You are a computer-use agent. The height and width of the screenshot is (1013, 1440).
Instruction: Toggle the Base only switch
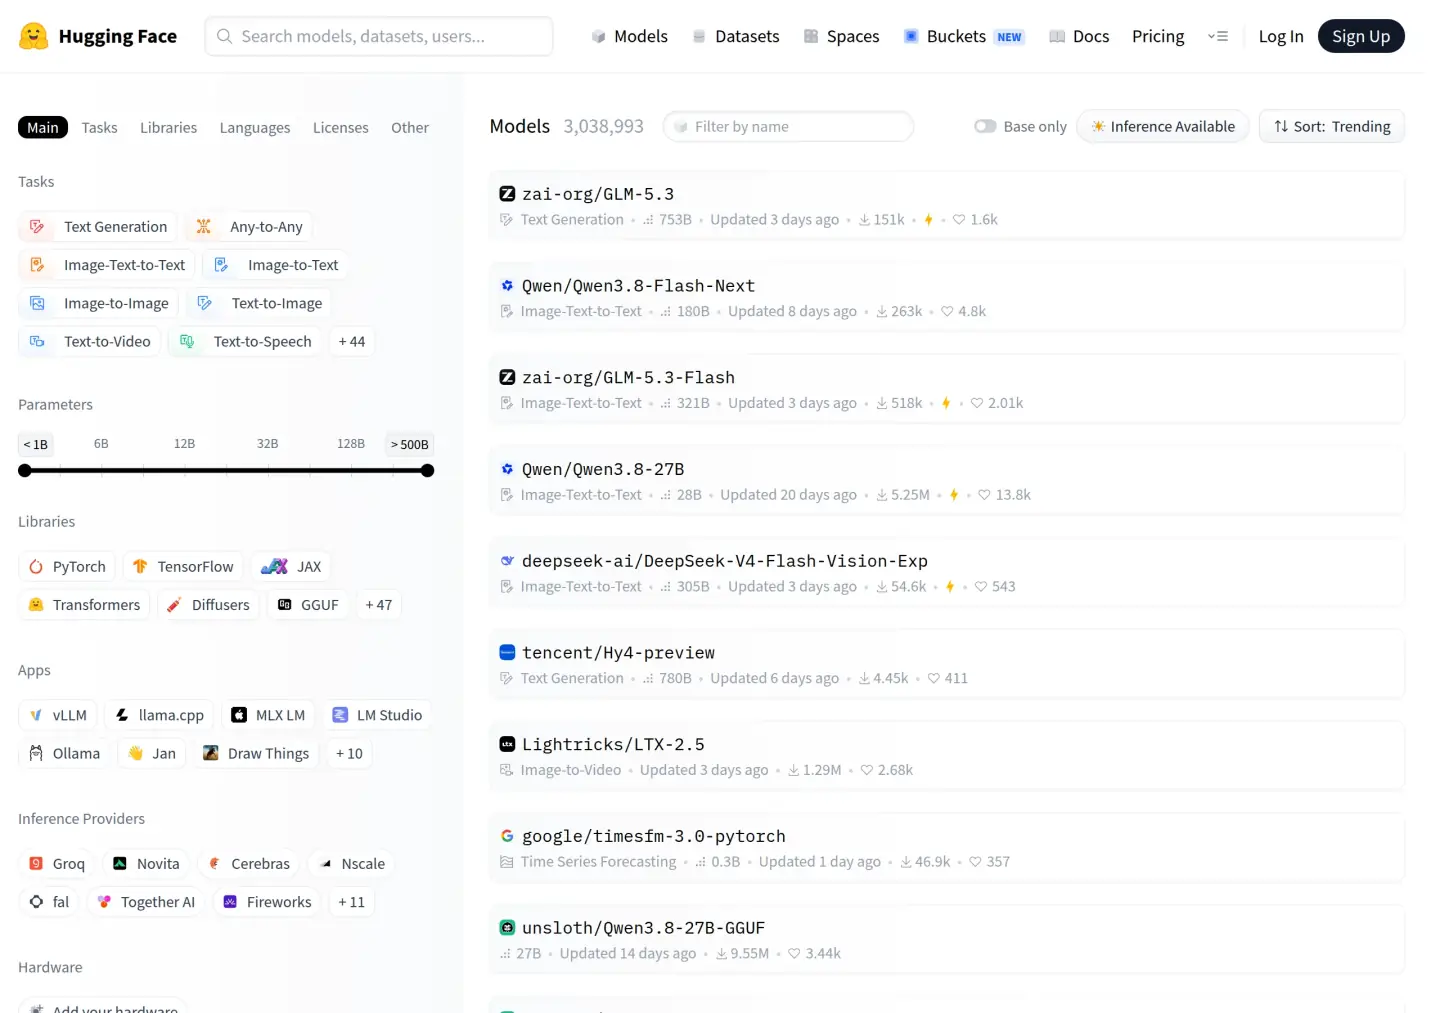[985, 127]
